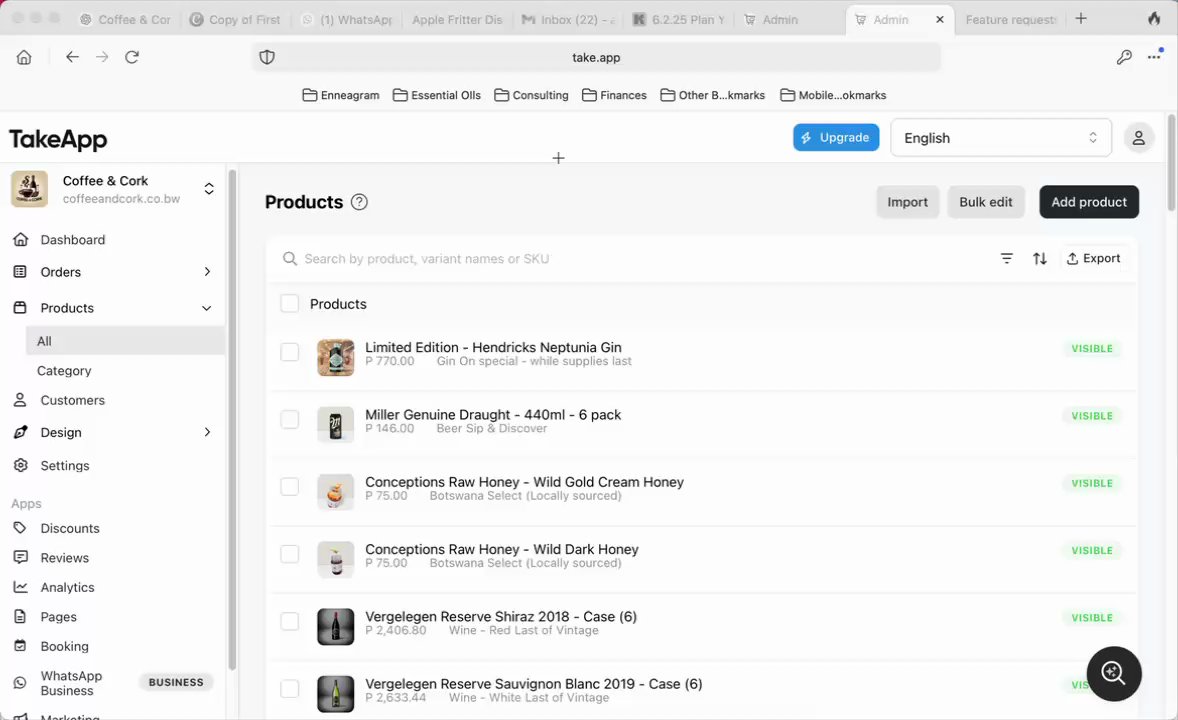Open the Other Bookmarks folder
This screenshot has height=720, width=1178.
[712, 95]
